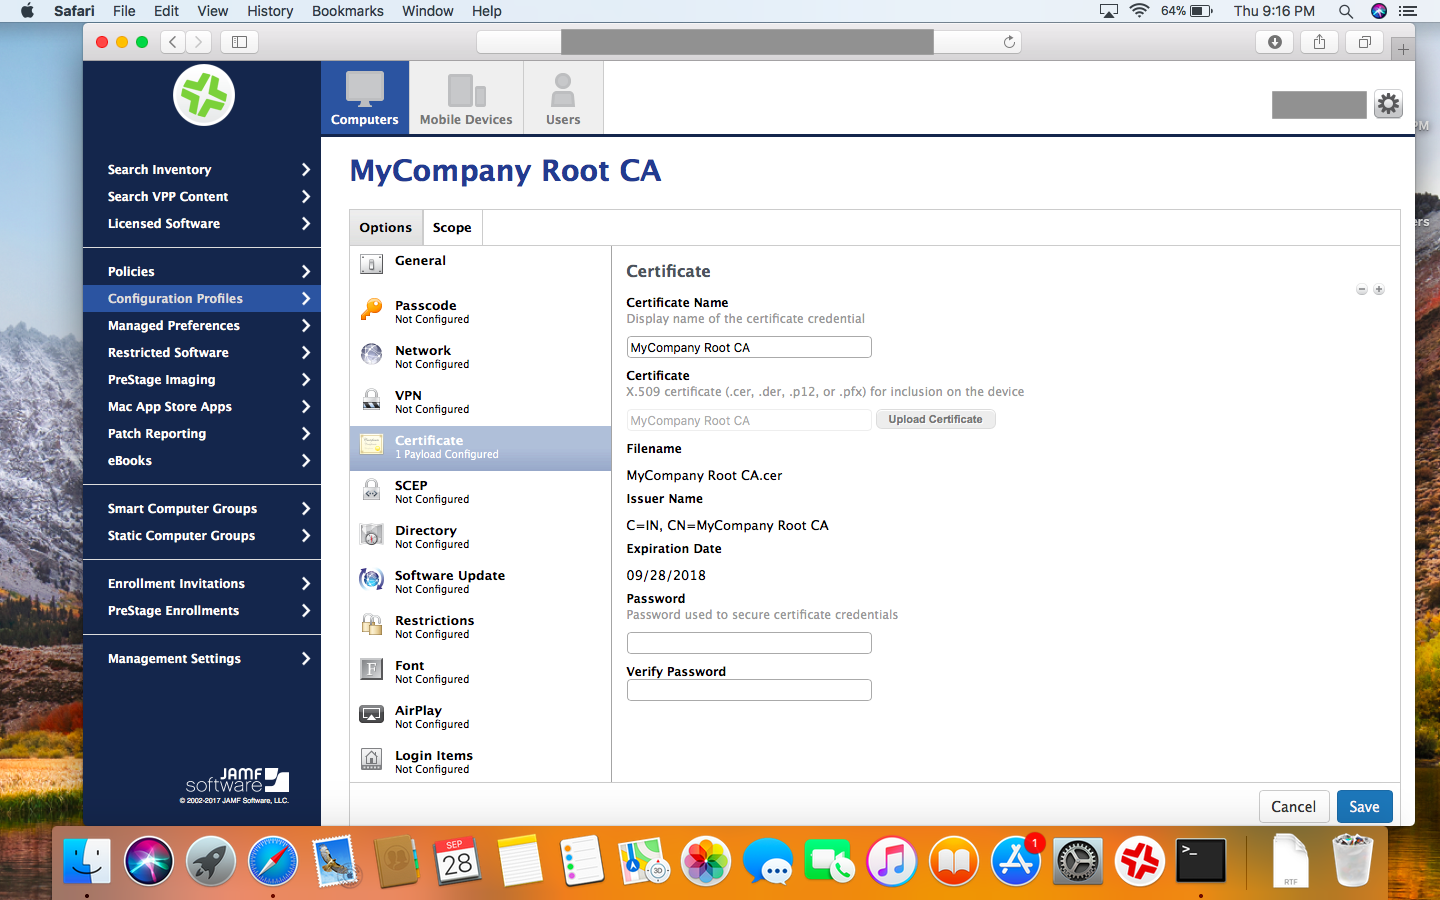Select the Directory payload icon
This screenshot has height=900, width=1440.
click(x=371, y=534)
